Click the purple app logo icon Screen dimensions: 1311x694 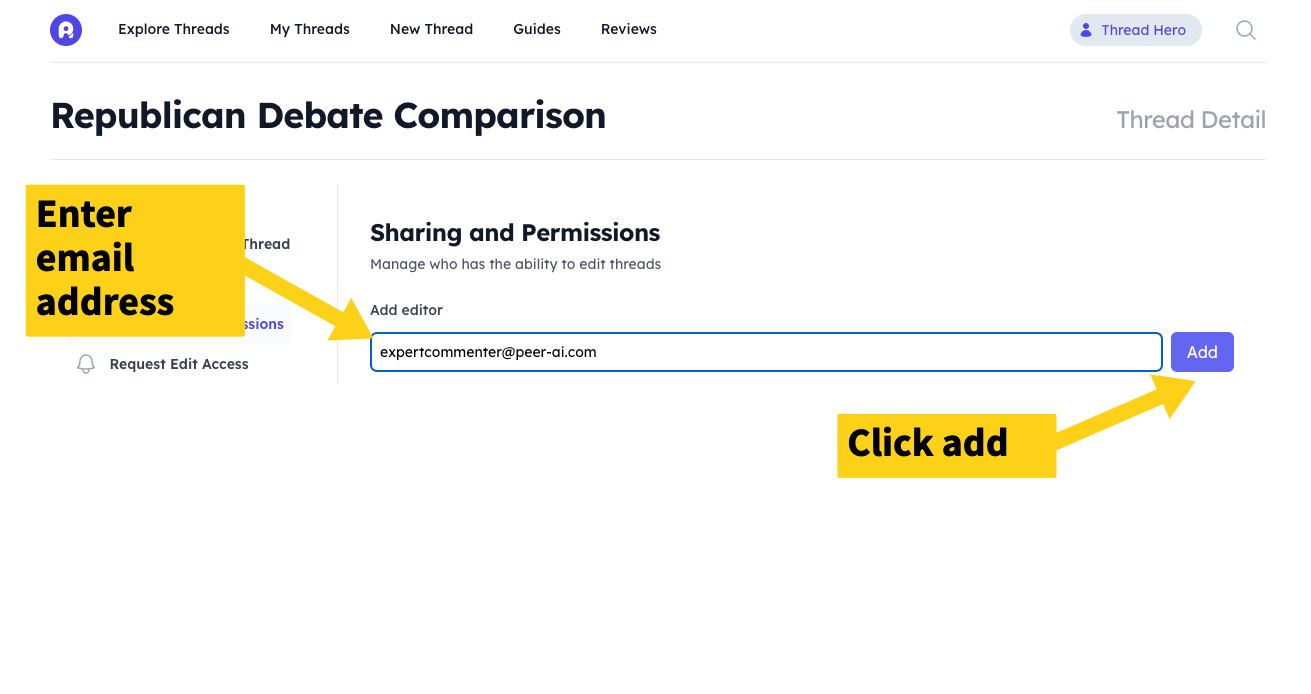(x=66, y=30)
